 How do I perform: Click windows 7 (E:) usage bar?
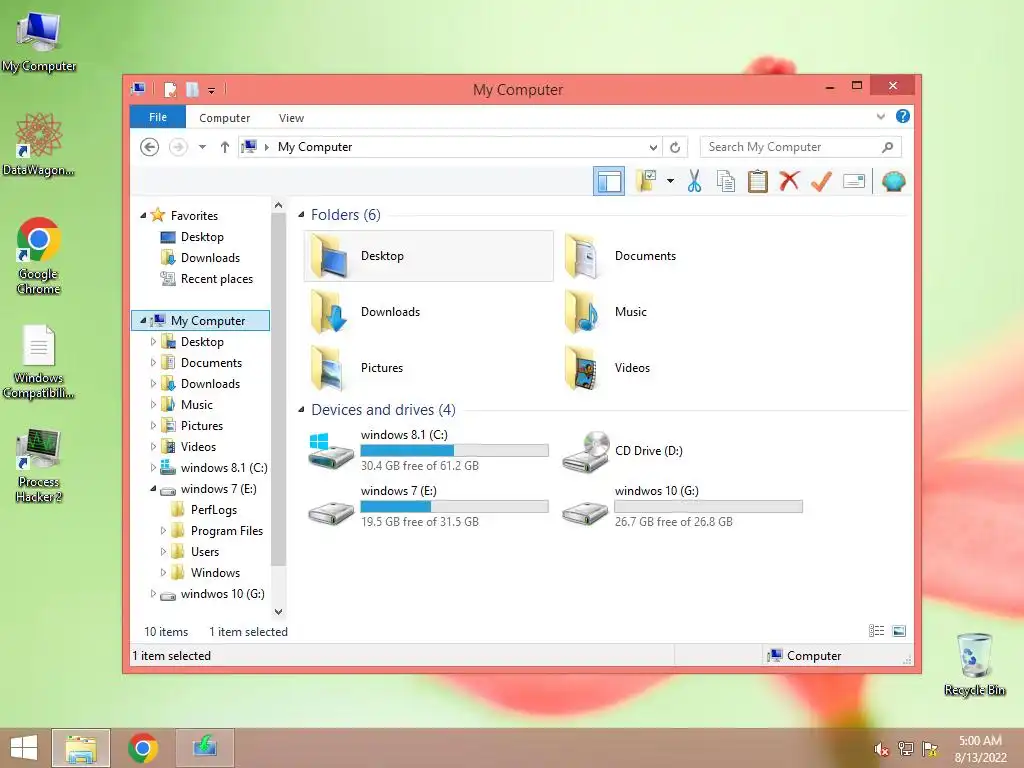tap(455, 506)
